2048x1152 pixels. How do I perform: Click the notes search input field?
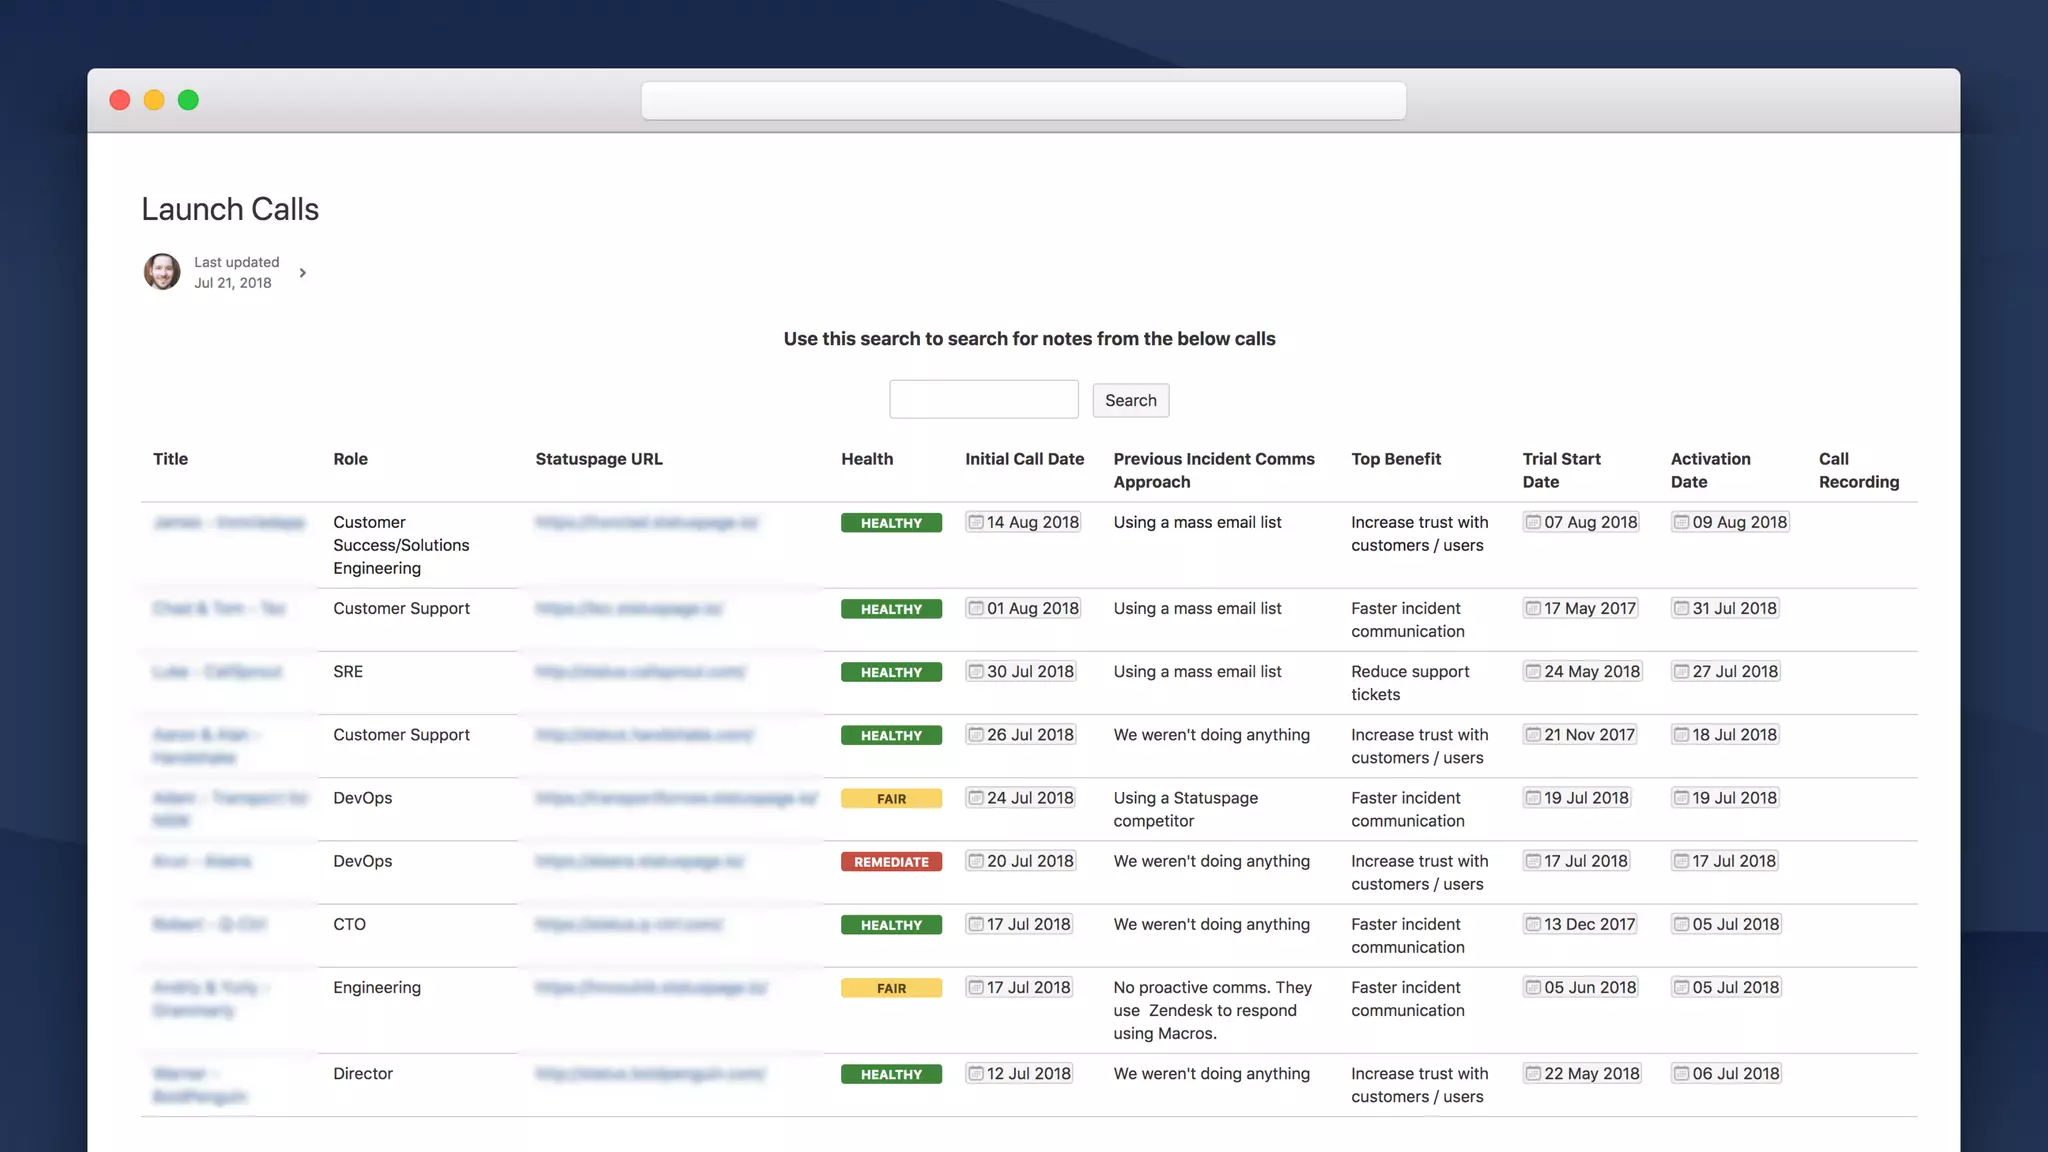click(983, 400)
